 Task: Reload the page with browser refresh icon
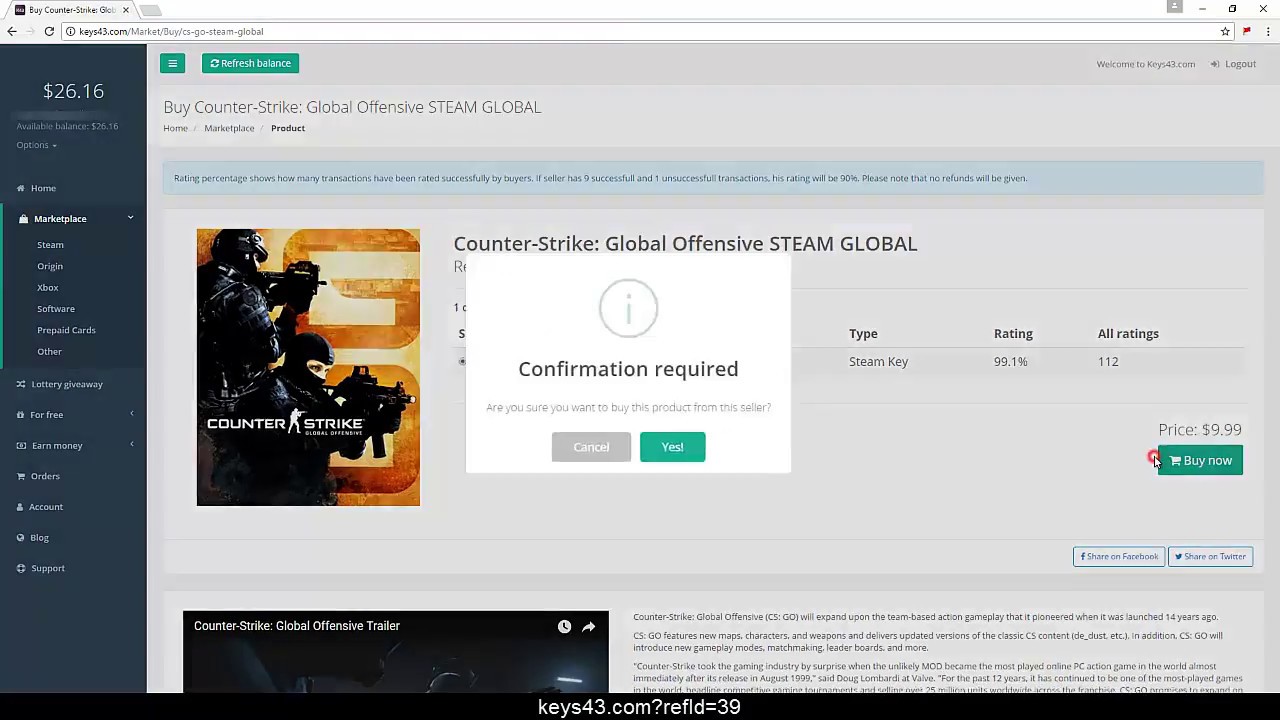point(49,31)
